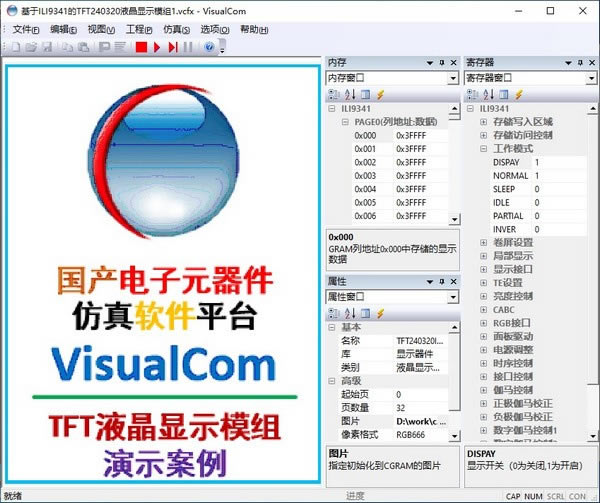Collapse the 基本 property category
Screen dimensions: 600x503
click(x=332, y=327)
